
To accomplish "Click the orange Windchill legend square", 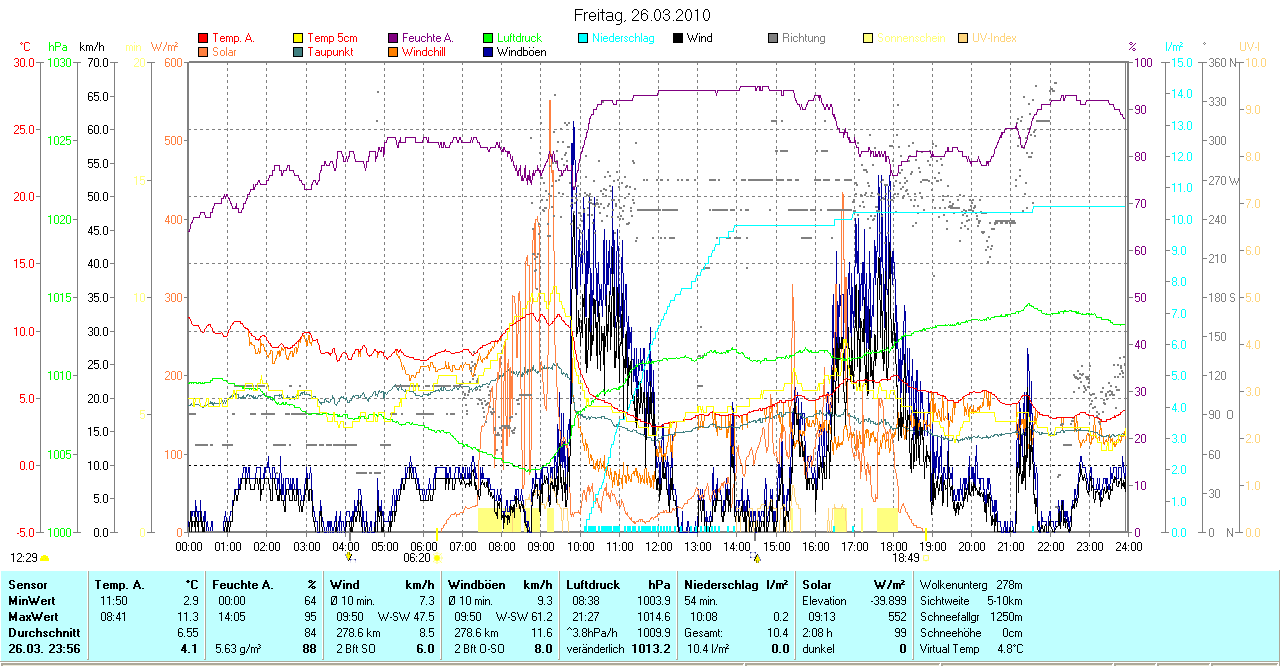I will pyautogui.click(x=394, y=52).
